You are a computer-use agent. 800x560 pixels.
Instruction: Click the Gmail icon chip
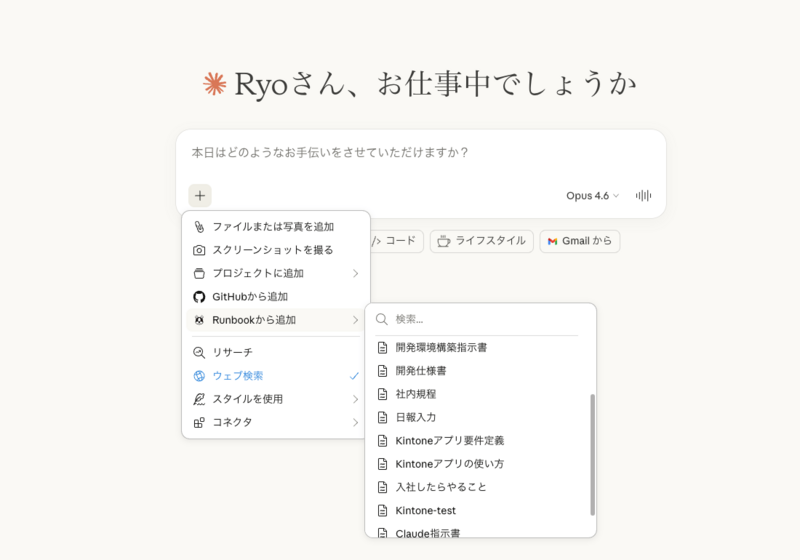point(552,241)
